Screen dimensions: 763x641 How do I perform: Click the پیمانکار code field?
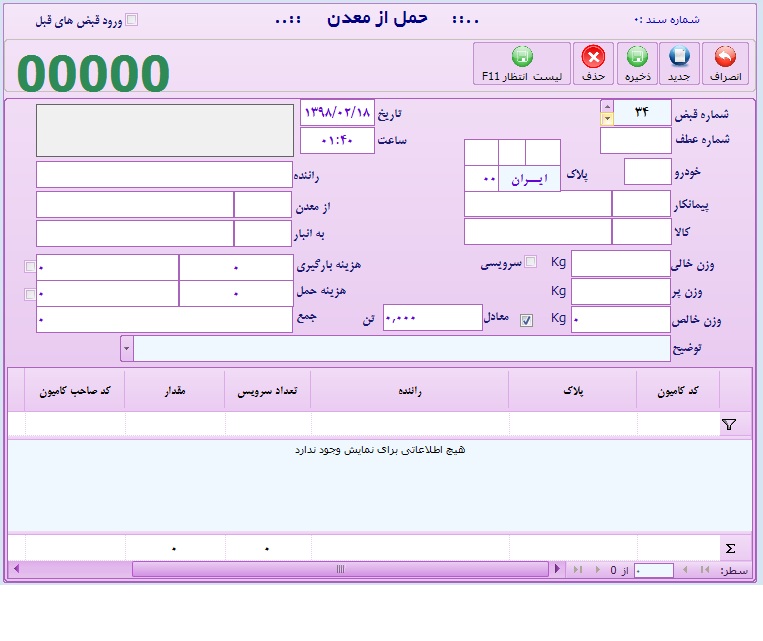pyautogui.click(x=641, y=203)
